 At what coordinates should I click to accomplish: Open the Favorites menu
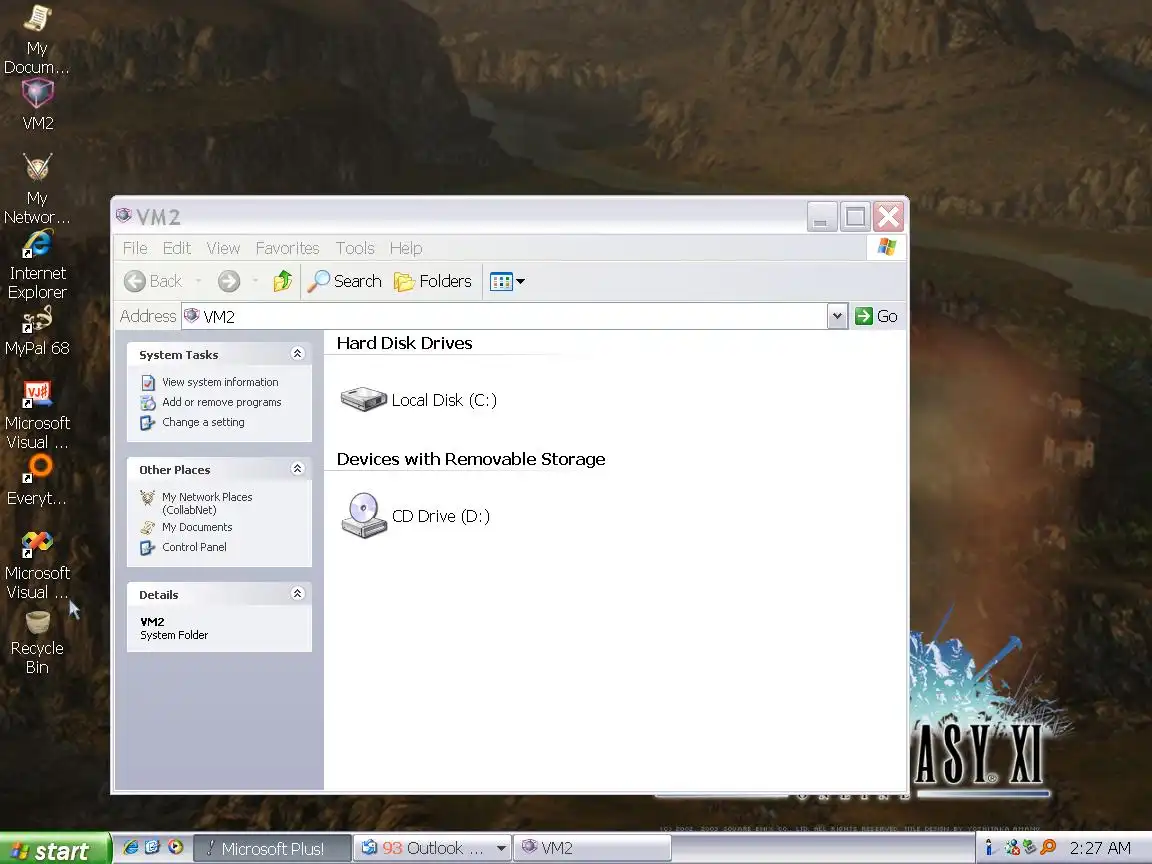coord(287,248)
